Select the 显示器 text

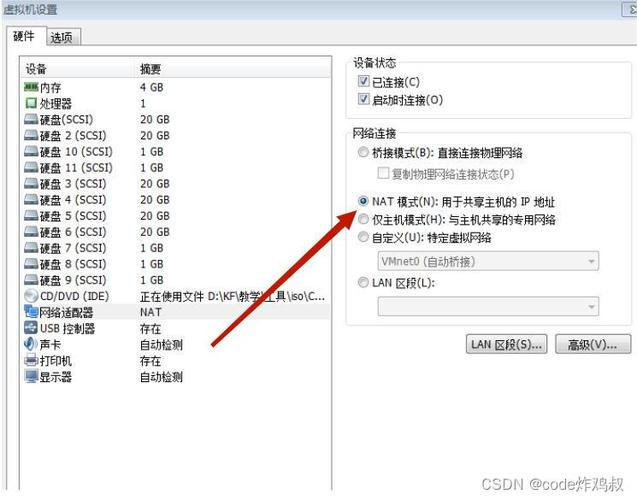56,377
